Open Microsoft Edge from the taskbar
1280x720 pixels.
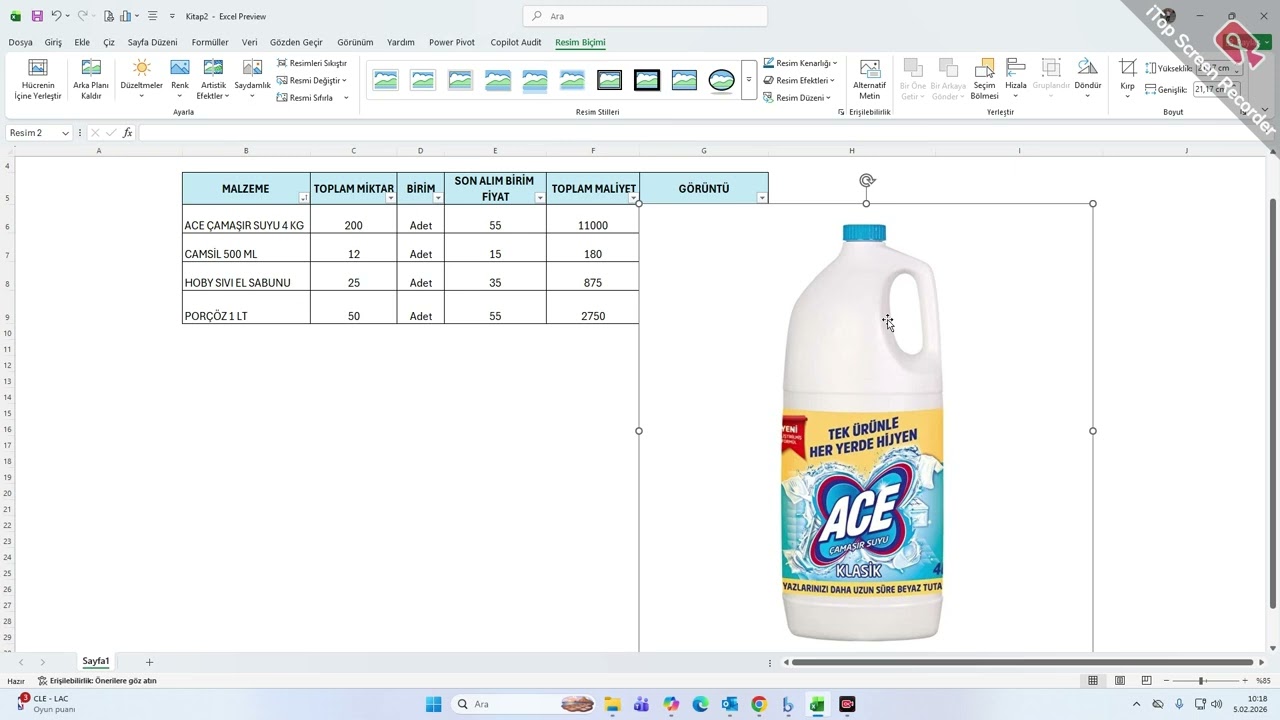click(700, 705)
